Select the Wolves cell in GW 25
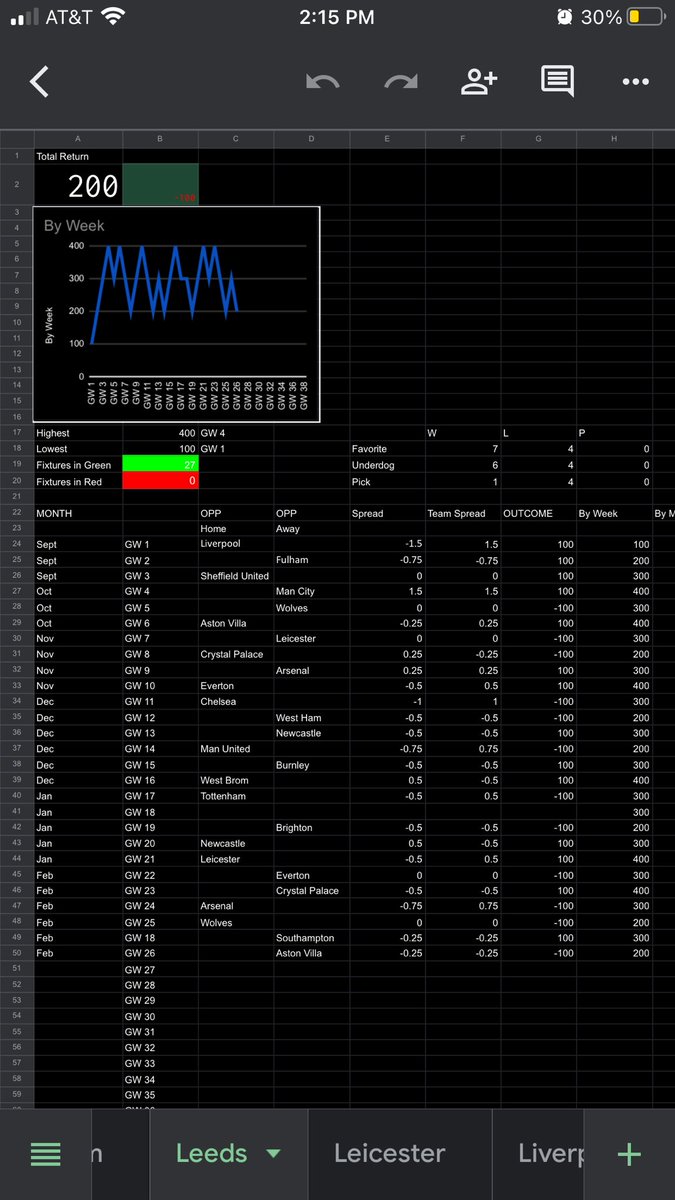This screenshot has height=1200, width=675. point(236,922)
